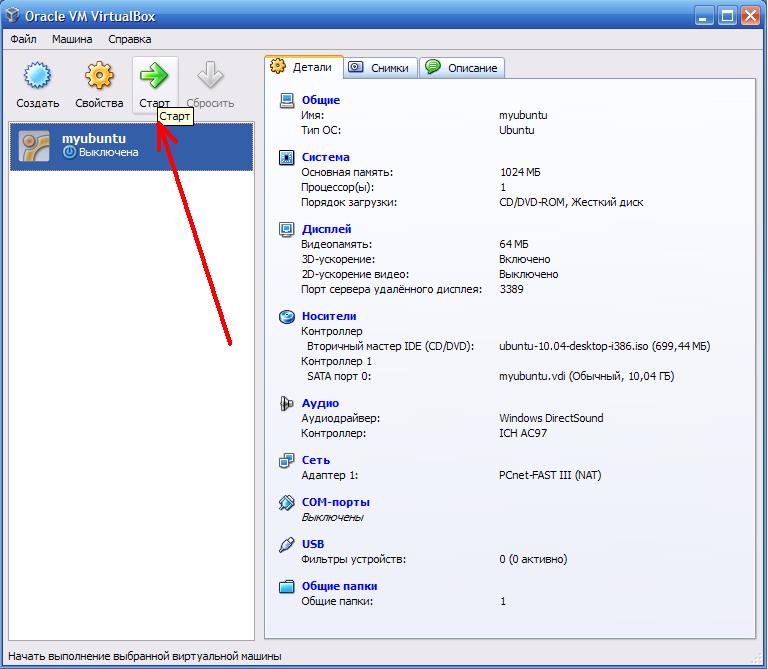Screen dimensions: 768x669
Task: Click the Сеть section network icon
Action: 287,460
